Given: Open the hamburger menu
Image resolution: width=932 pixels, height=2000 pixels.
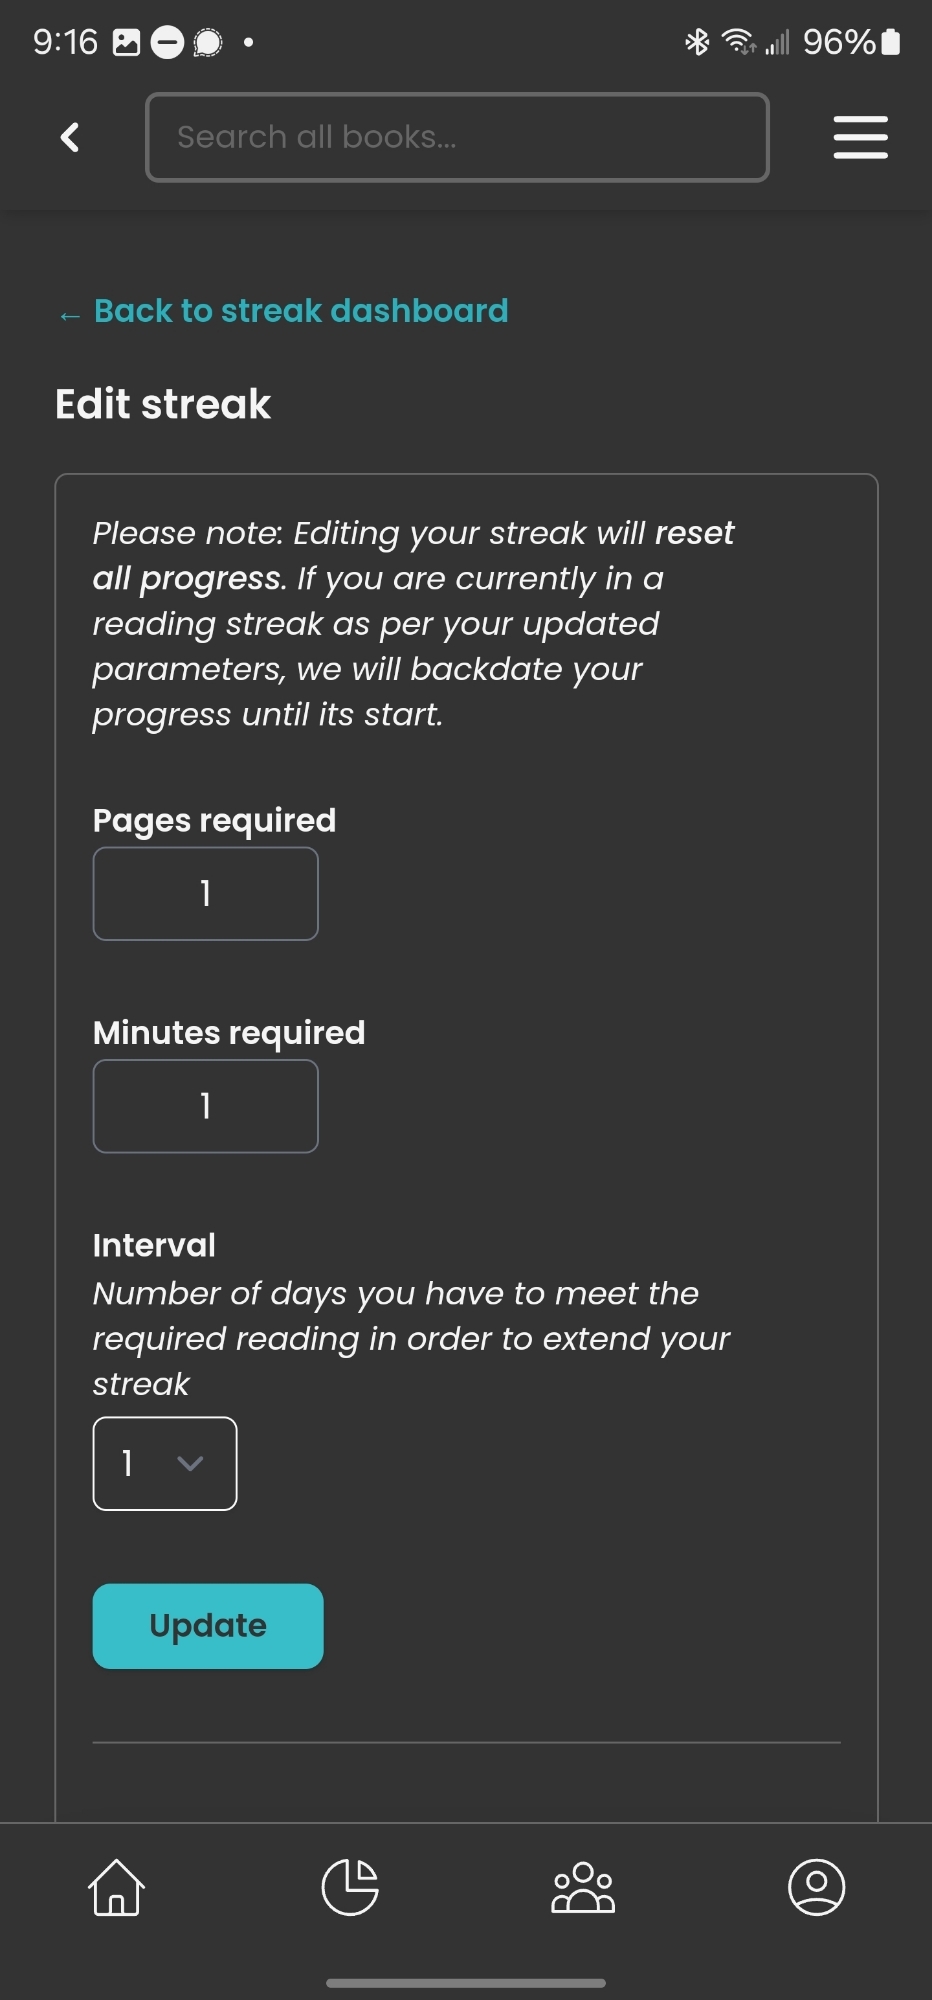Looking at the screenshot, I should (x=860, y=137).
